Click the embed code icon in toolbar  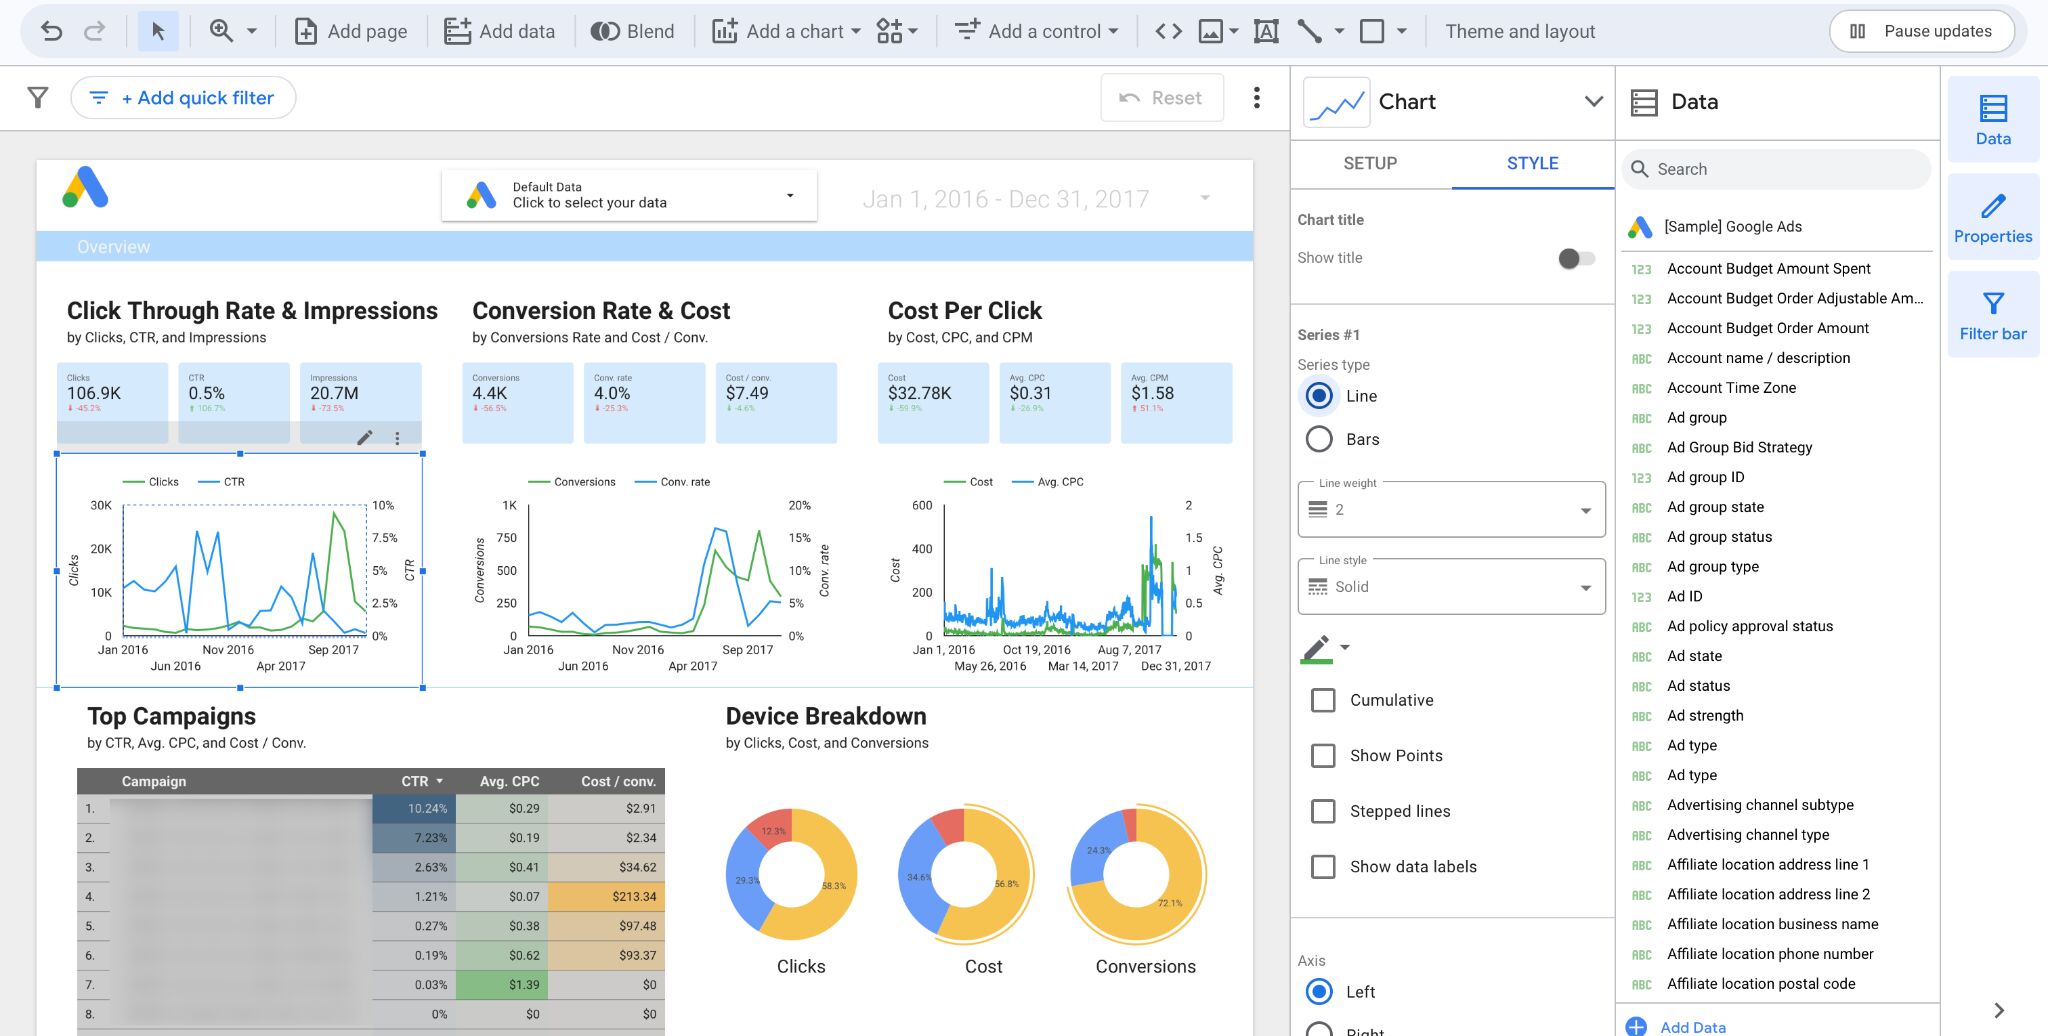[x=1167, y=31]
